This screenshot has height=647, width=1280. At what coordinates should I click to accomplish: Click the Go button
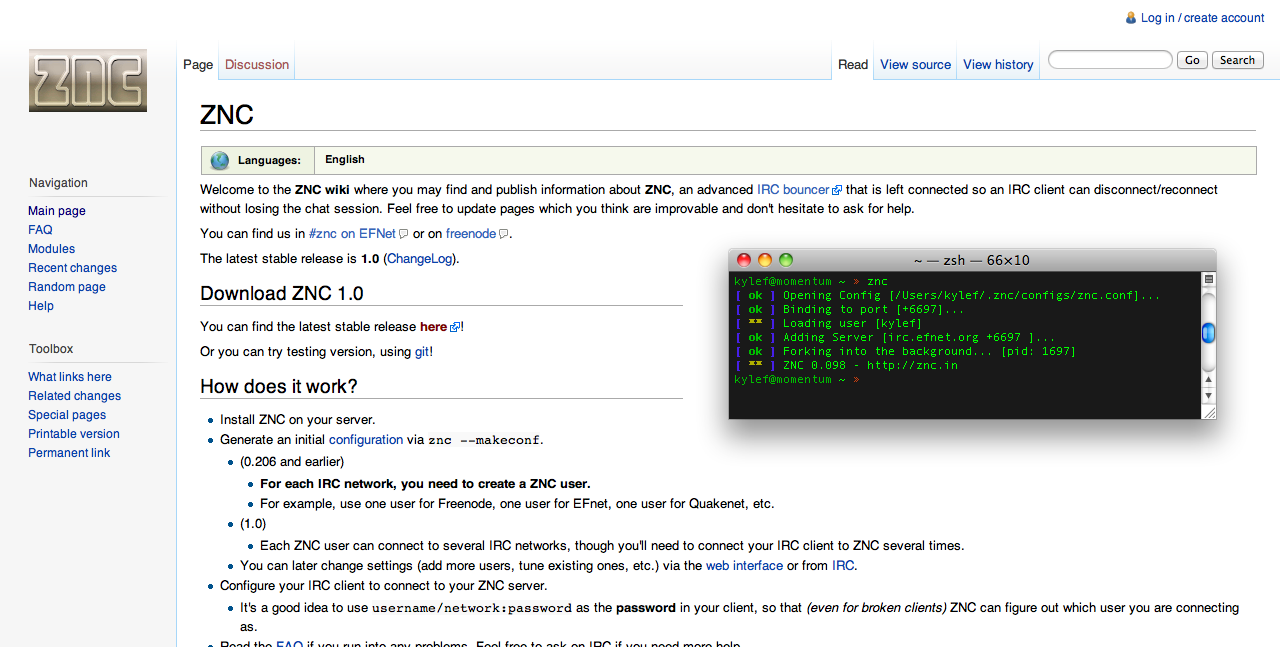tap(1192, 60)
